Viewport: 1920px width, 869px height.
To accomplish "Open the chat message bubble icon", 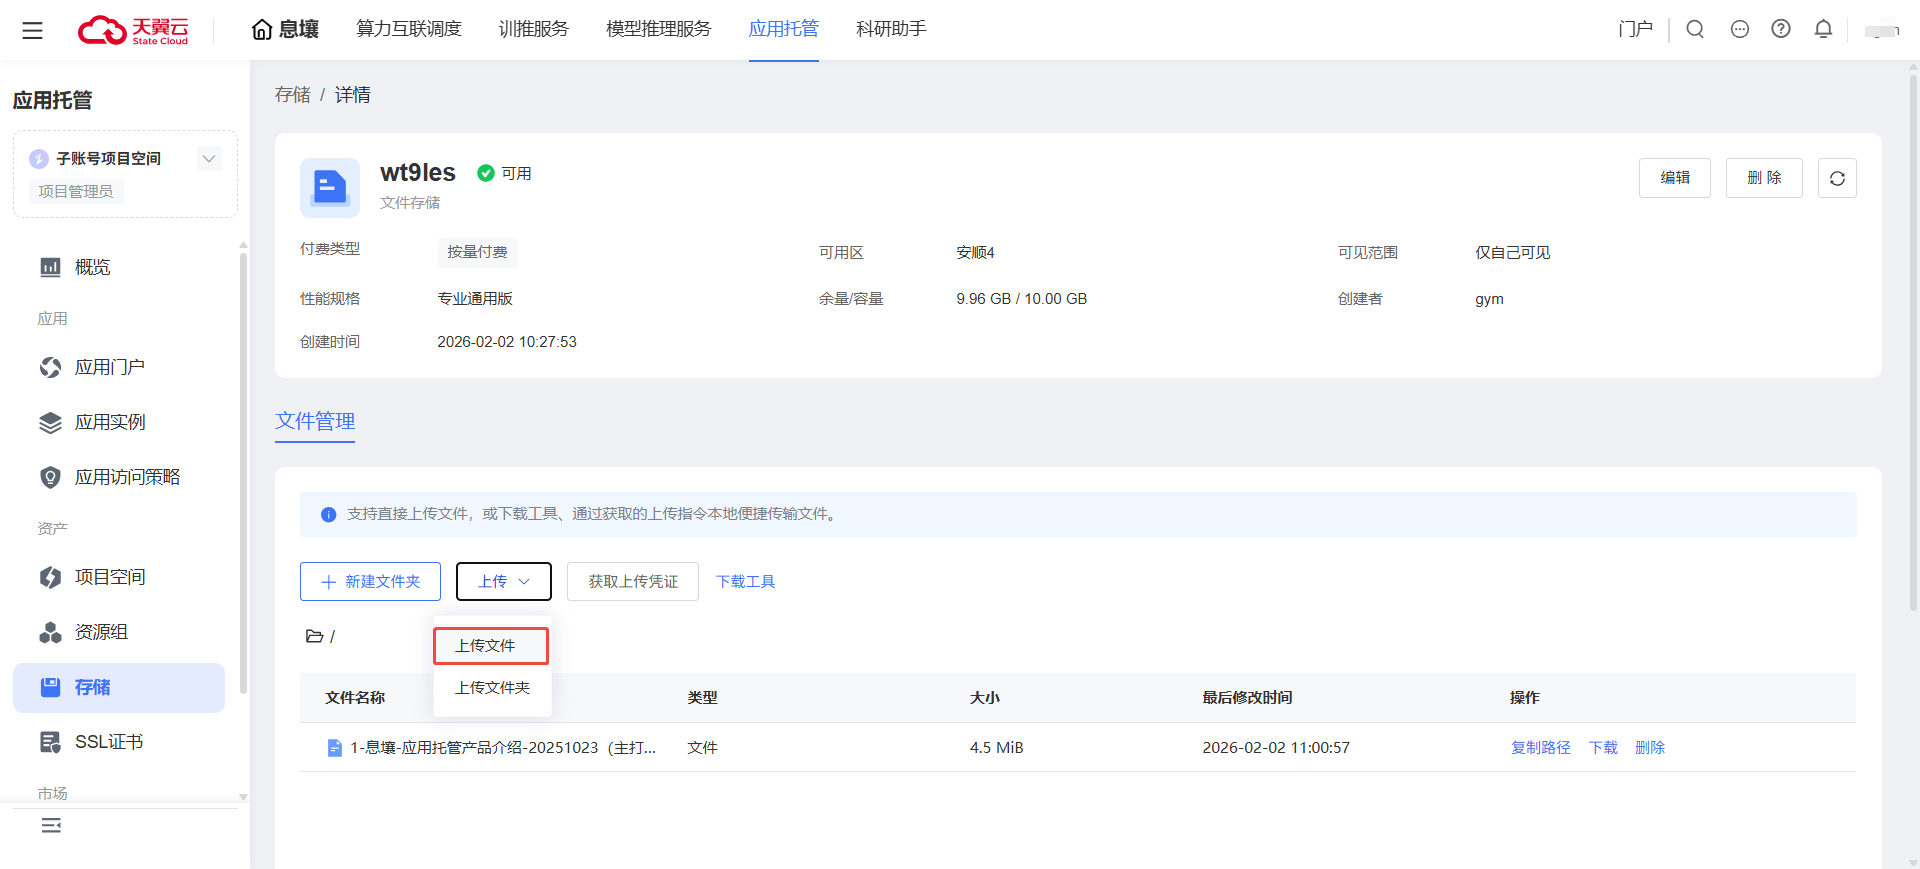I will [1740, 29].
